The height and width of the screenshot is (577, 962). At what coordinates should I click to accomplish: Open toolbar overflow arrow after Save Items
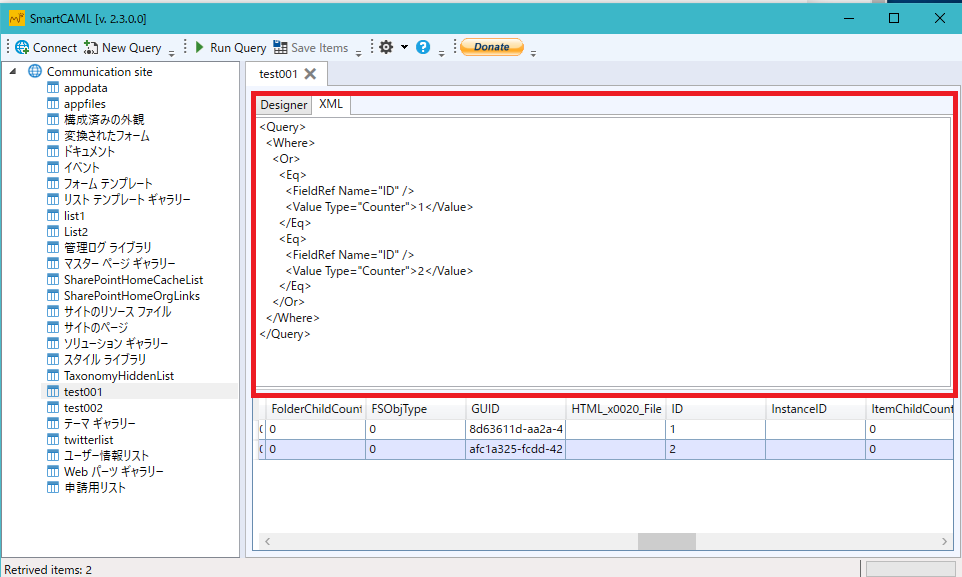[358, 53]
